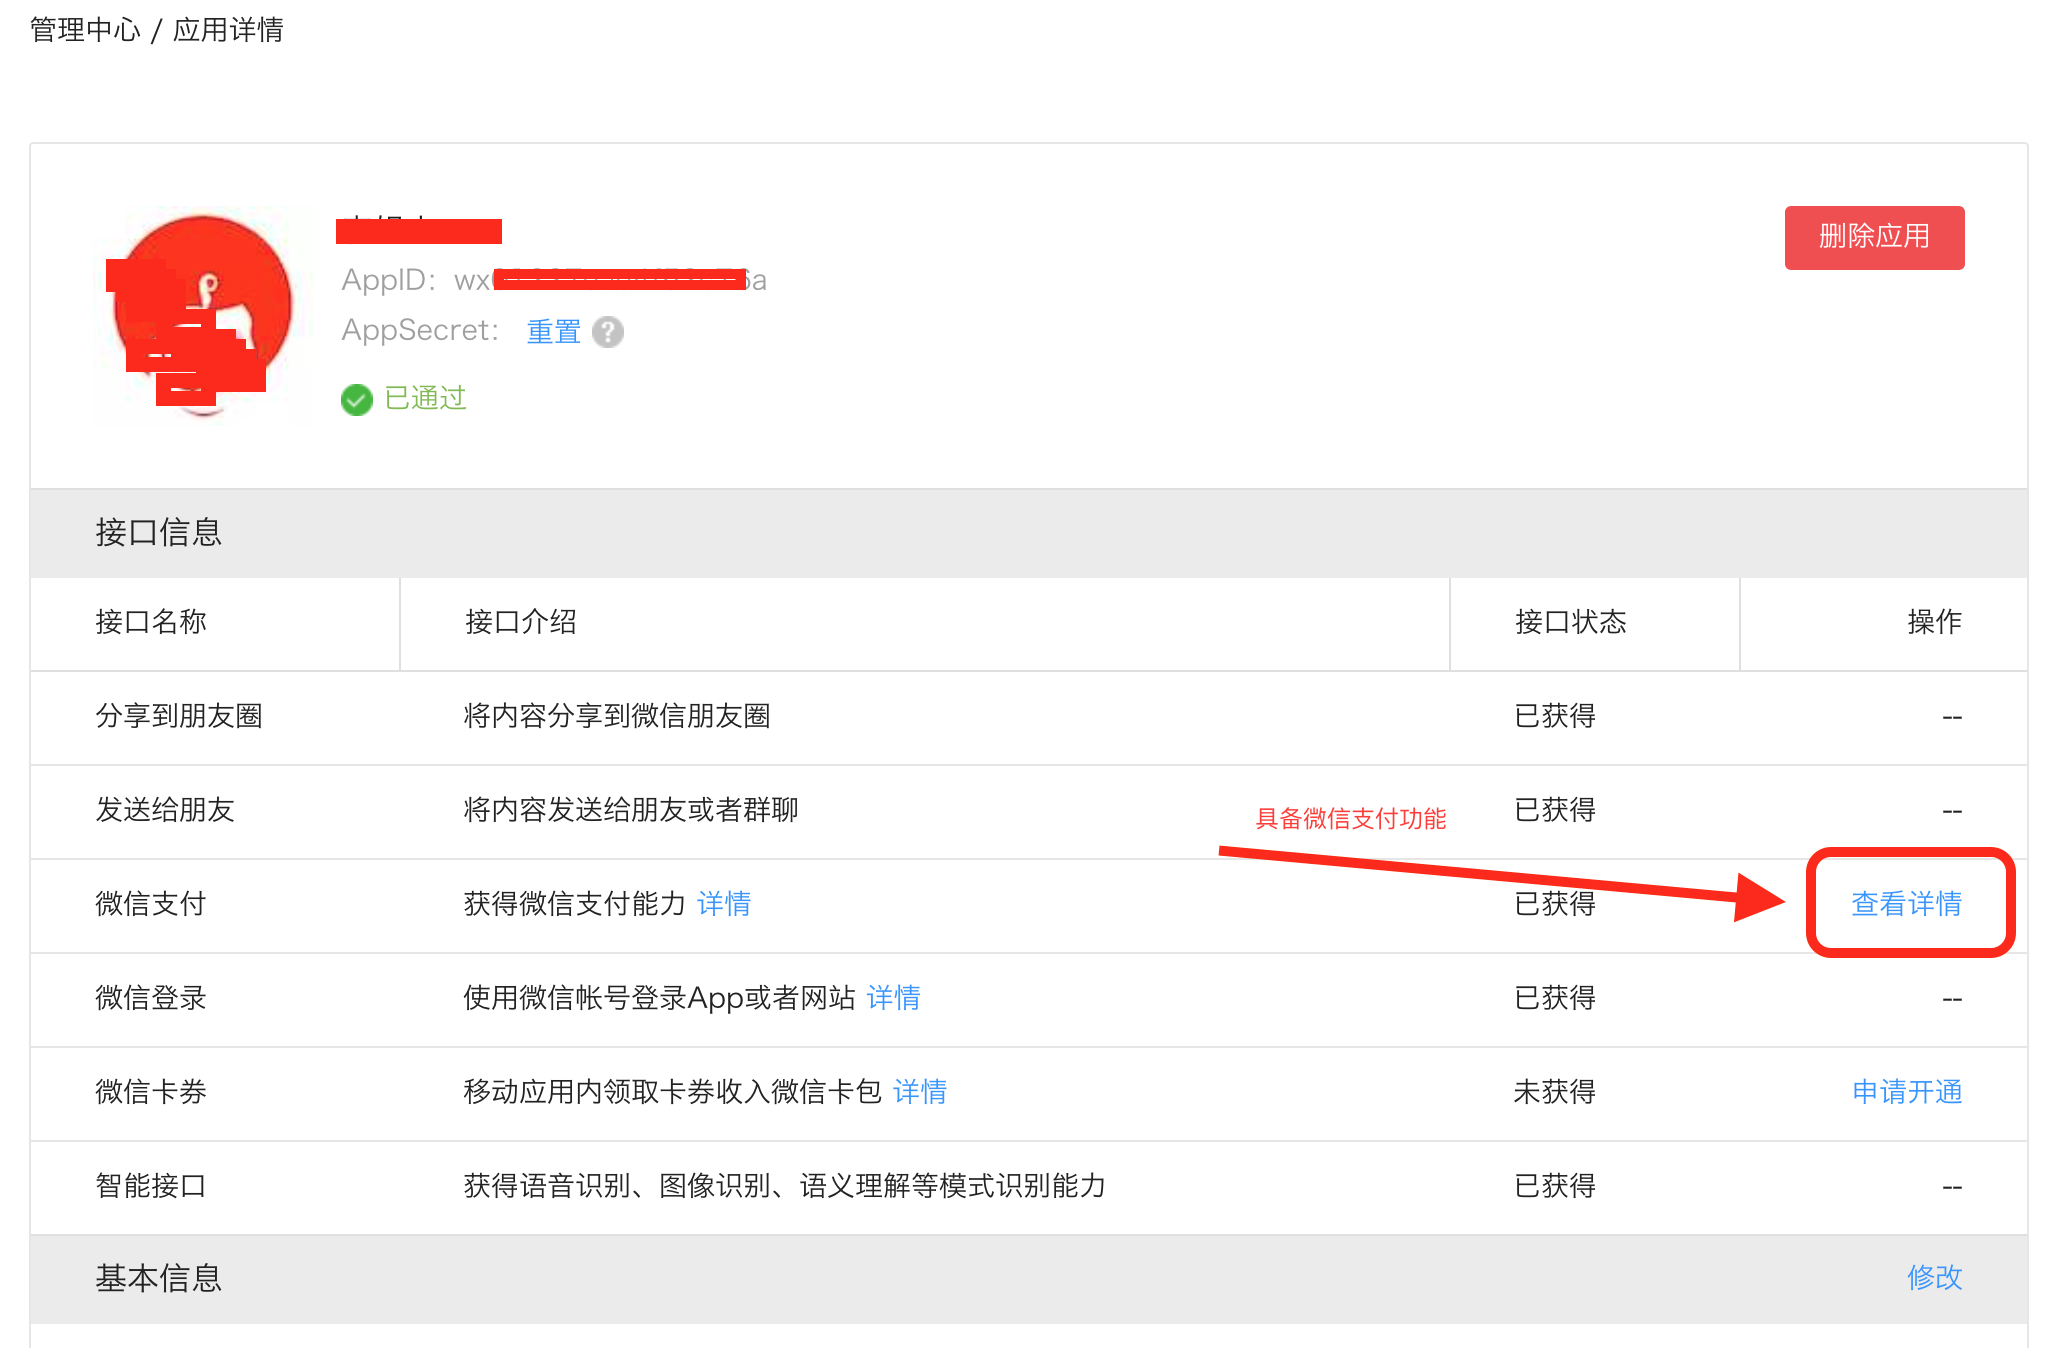This screenshot has width=2068, height=1348.
Task: Select the 智能接口 interface name
Action: pyautogui.click(x=151, y=1186)
